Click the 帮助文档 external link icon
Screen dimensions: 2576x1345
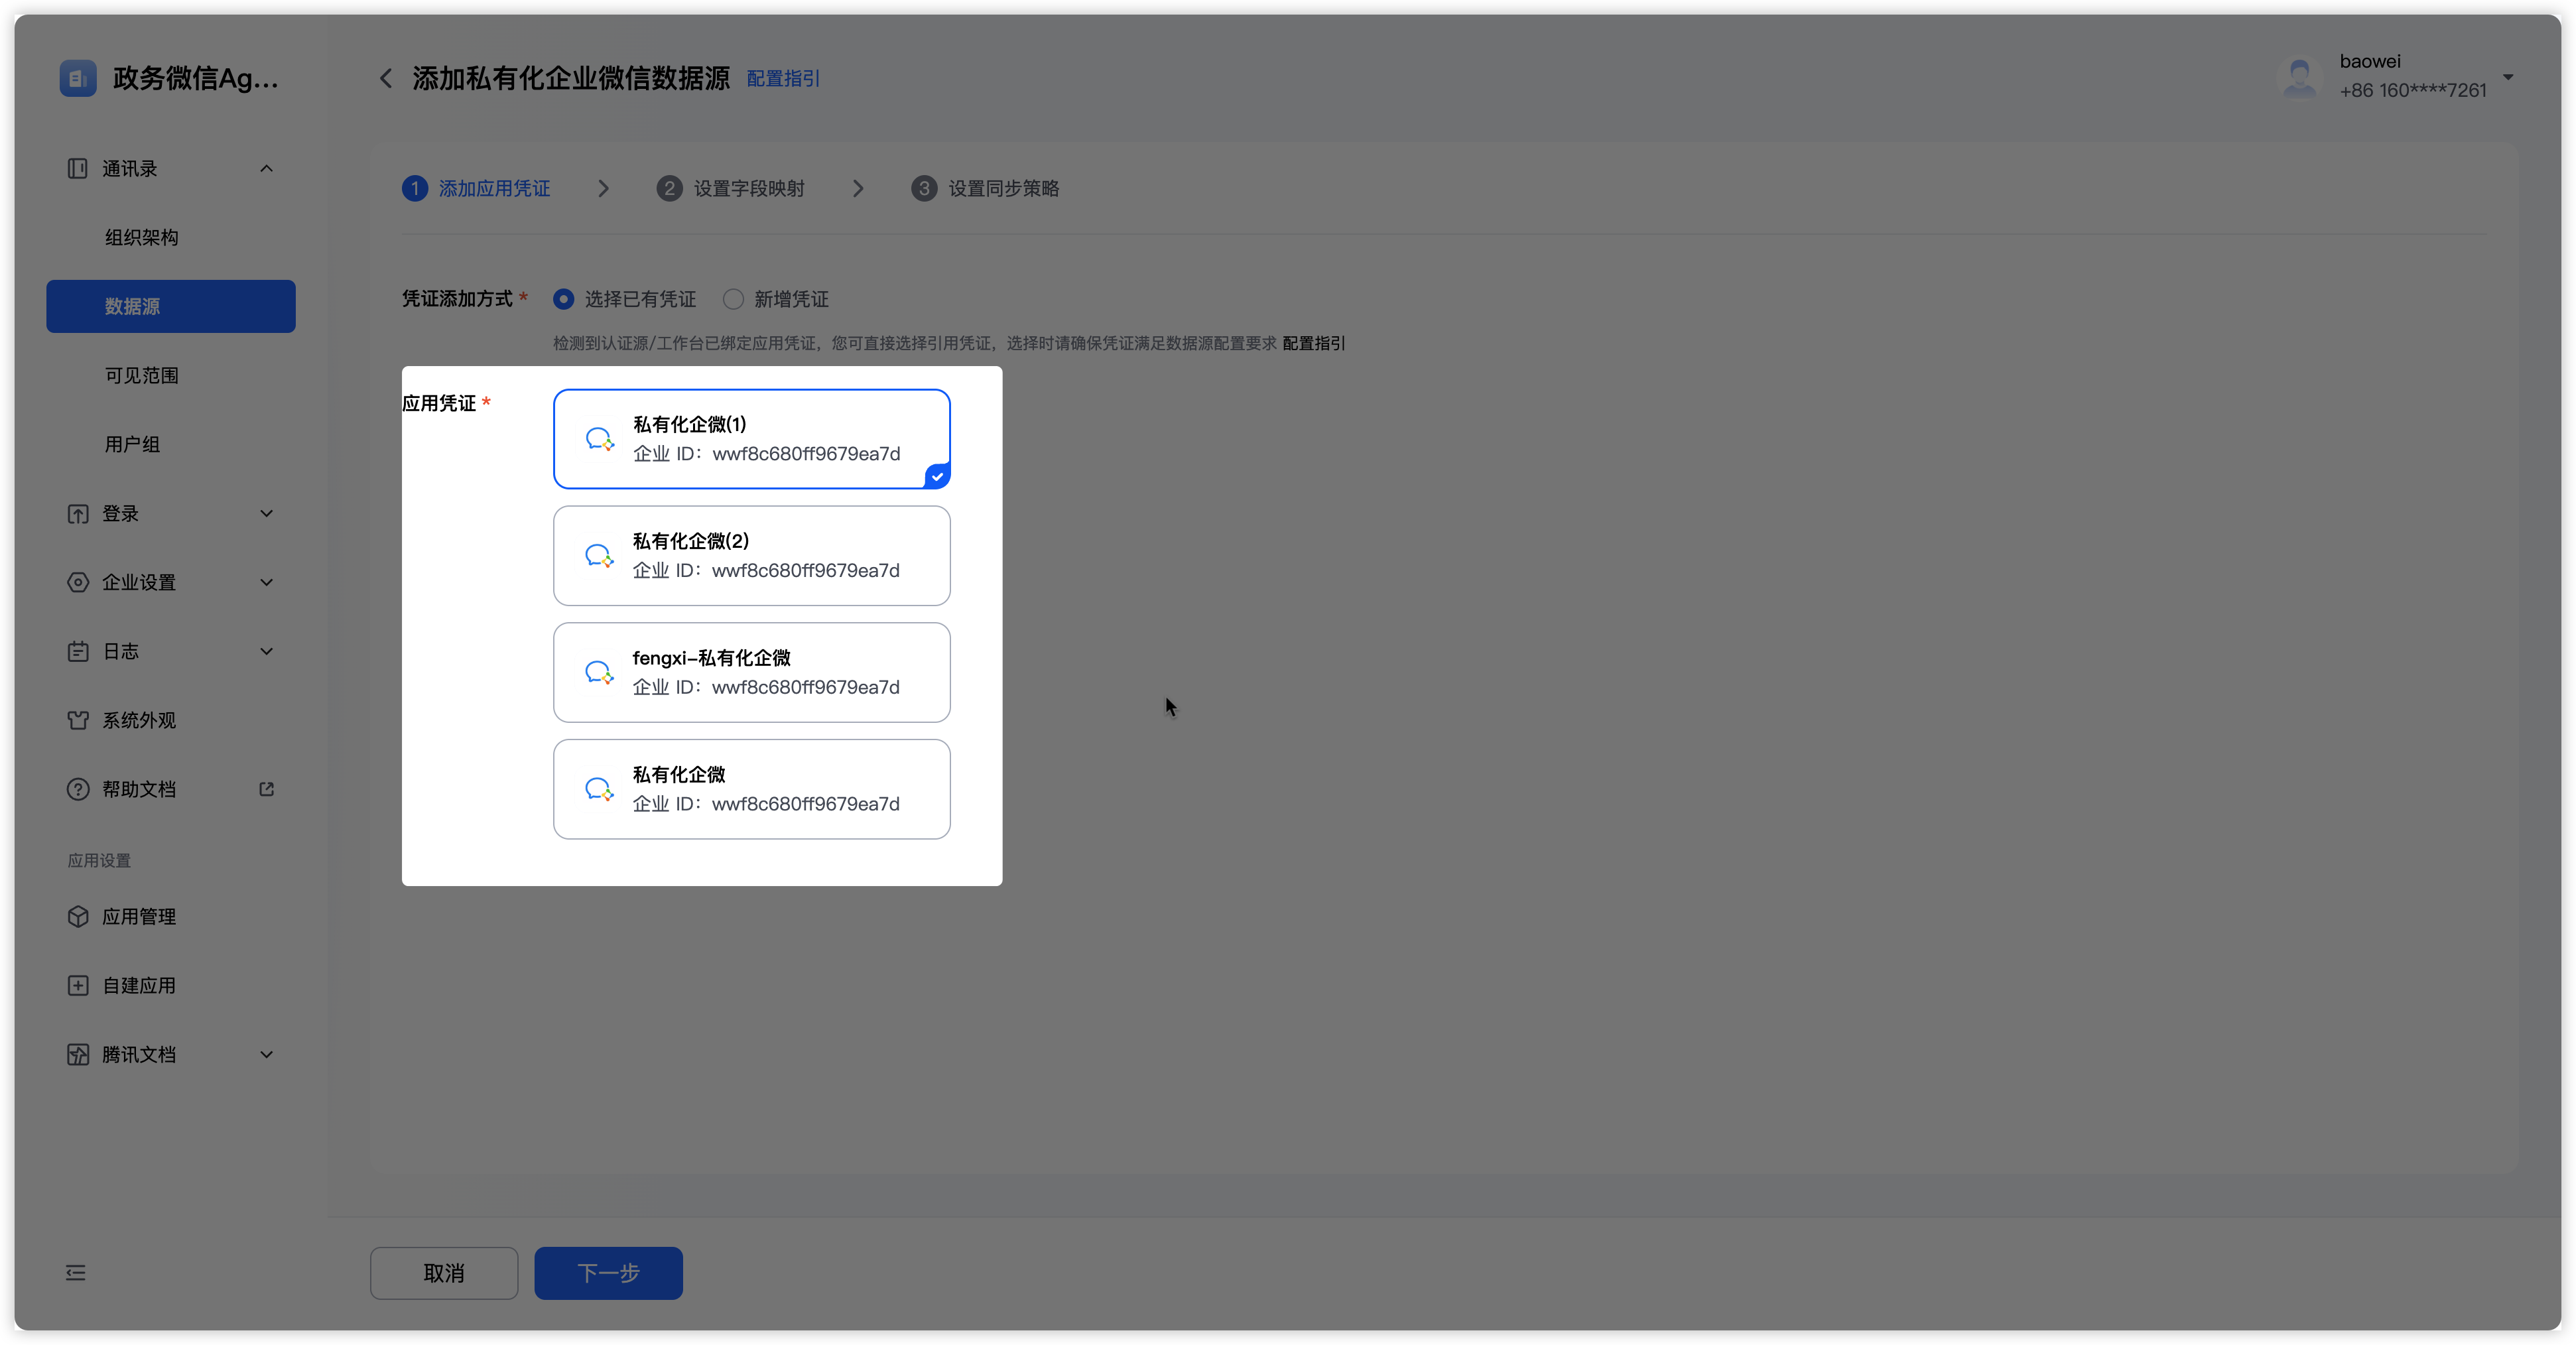click(x=266, y=789)
